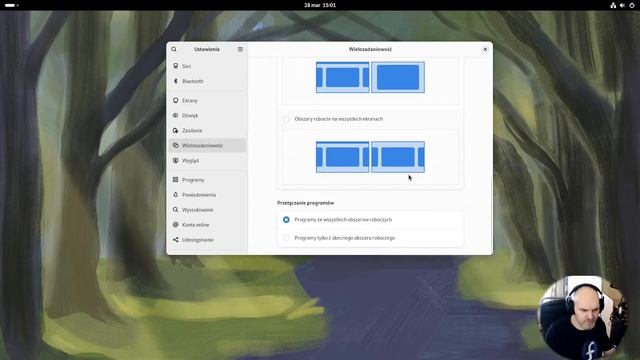This screenshot has height=360, width=640.
Task: Click the Wygląd appearance icon
Action: pos(176,160)
